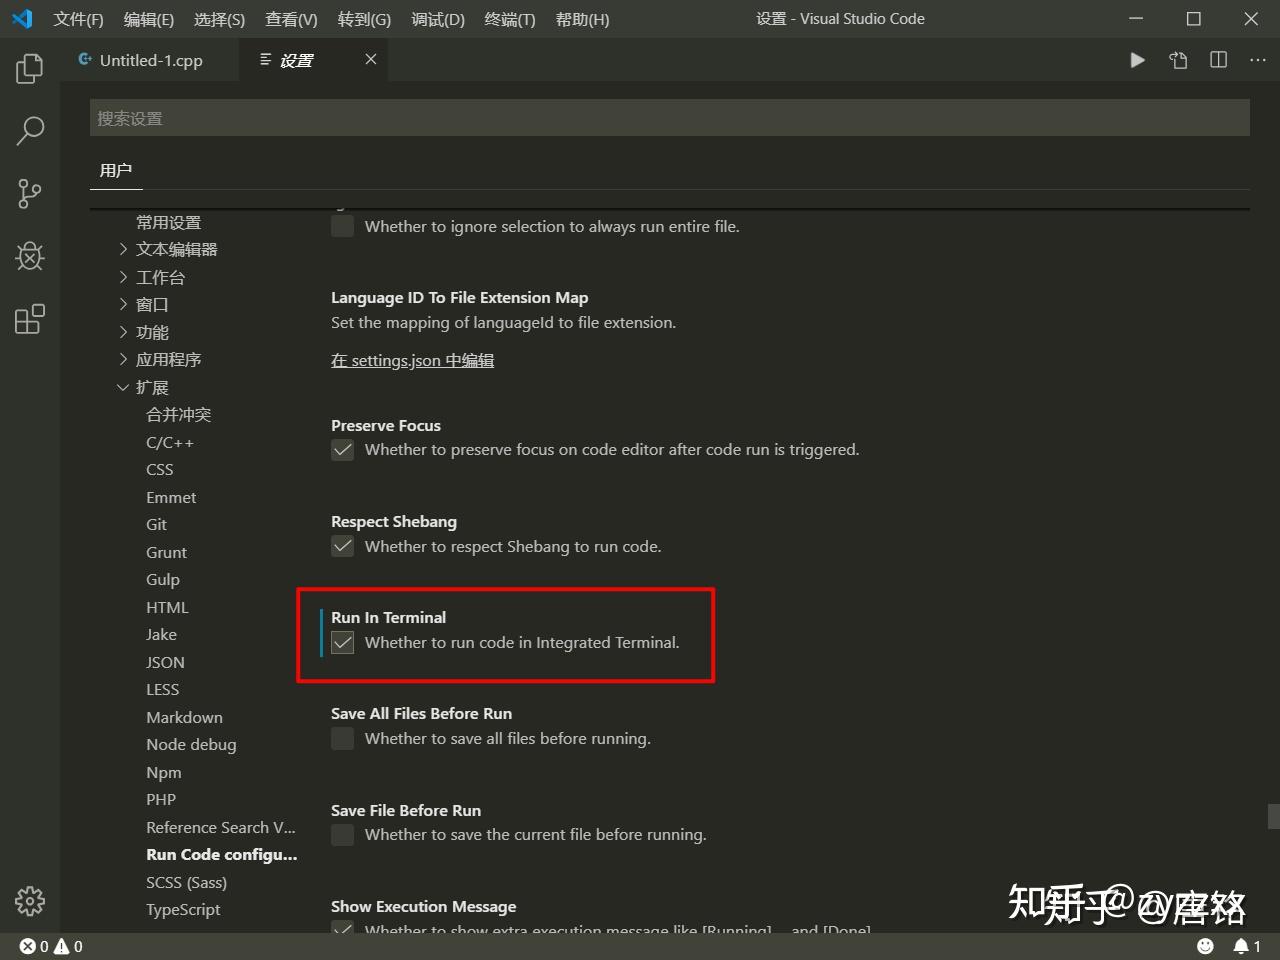
Task: Collapse the 扩展 settings group
Action: [x=124, y=387]
